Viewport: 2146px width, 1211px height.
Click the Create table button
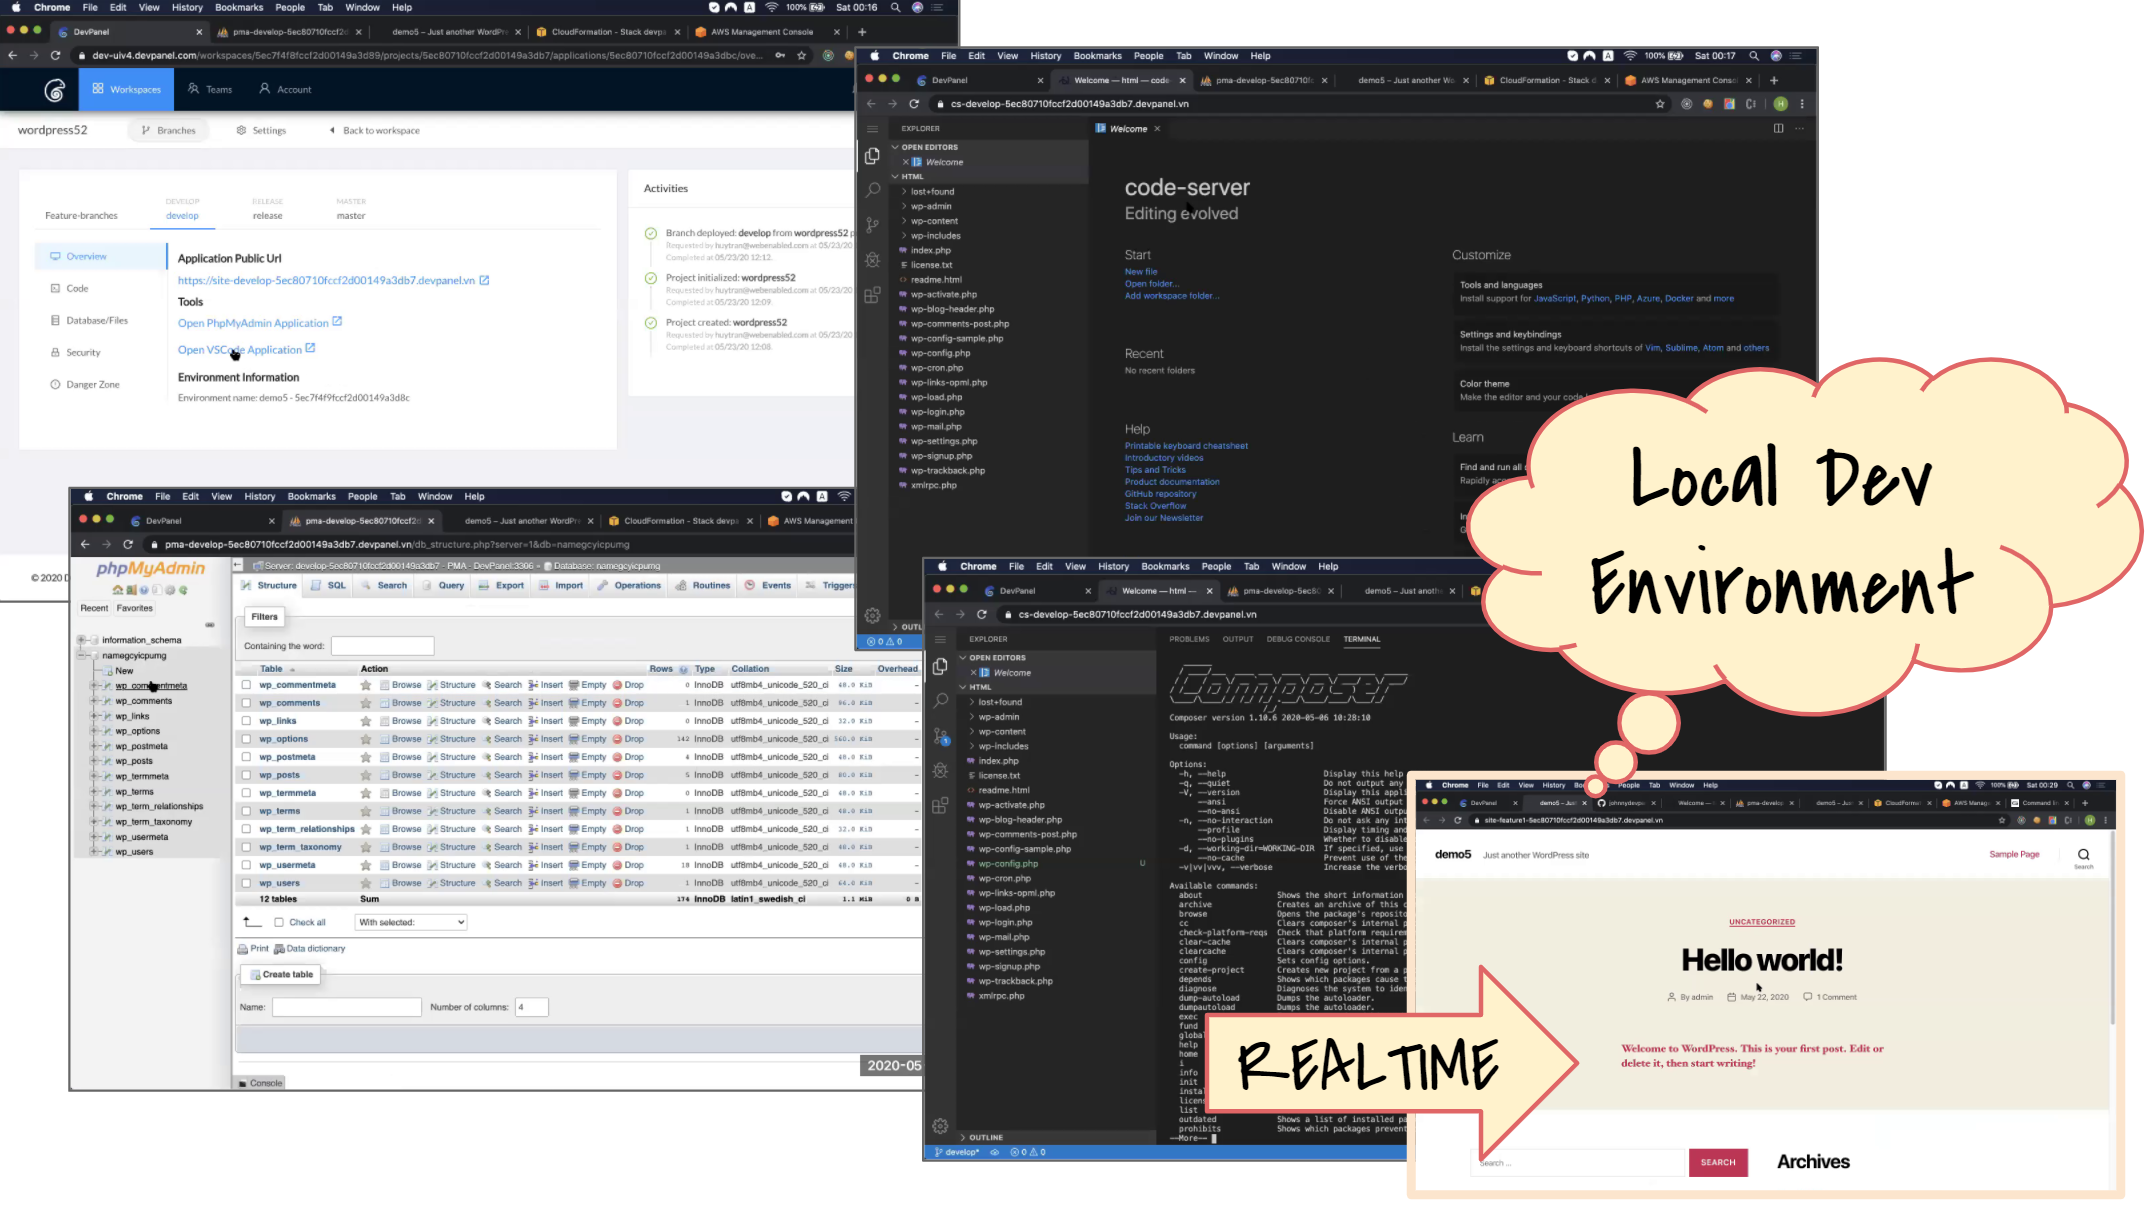280,974
